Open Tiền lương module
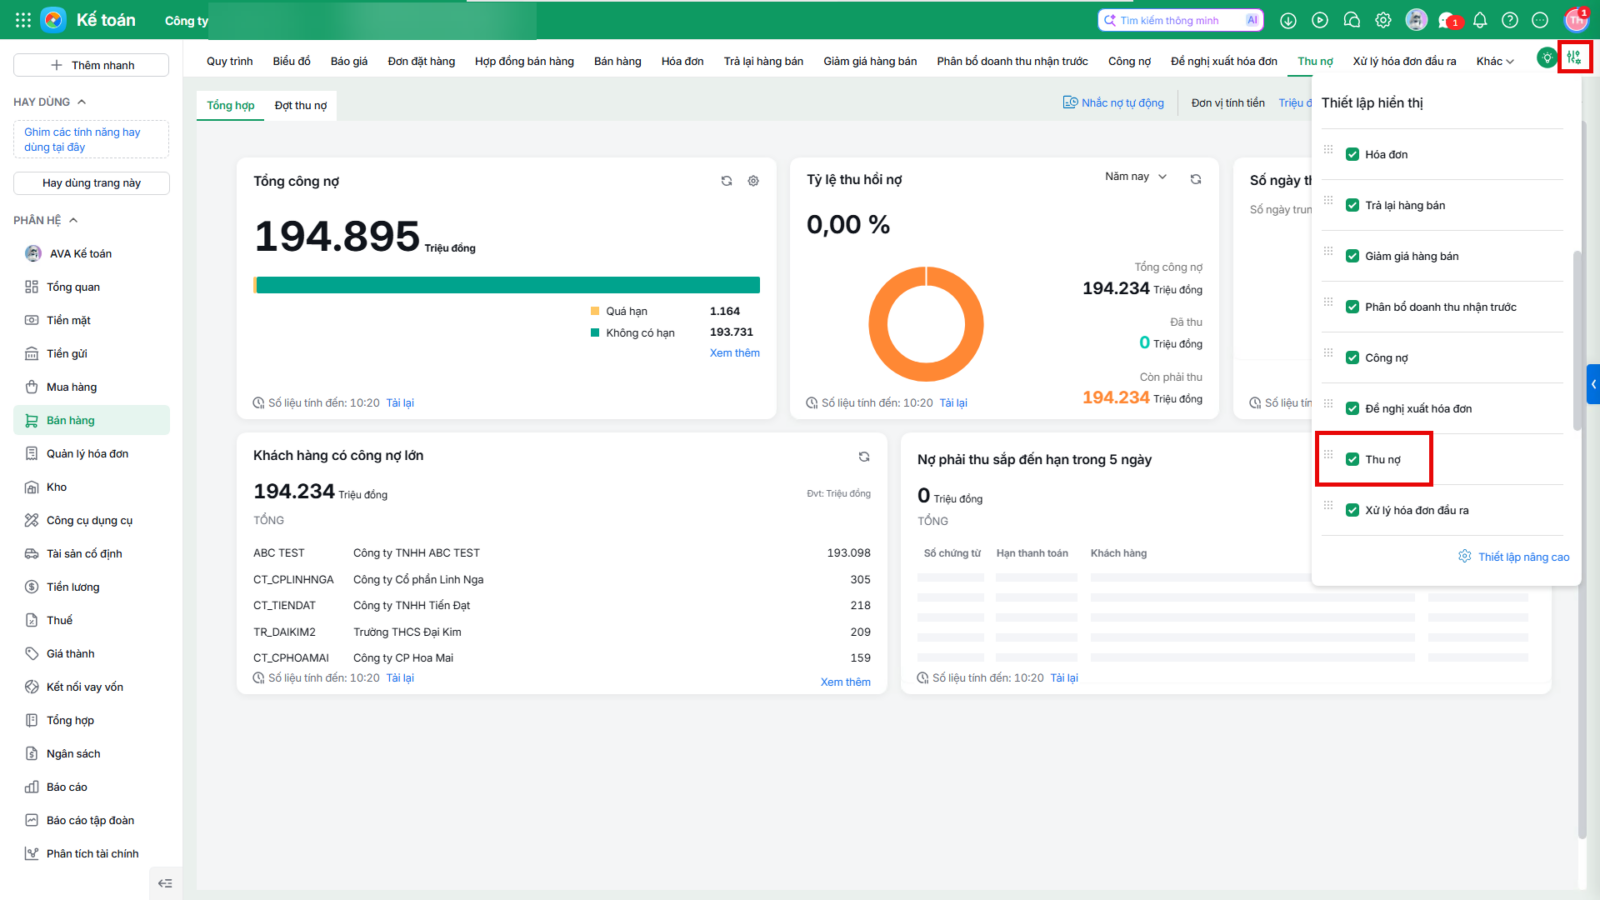The height and width of the screenshot is (900, 1600). (x=91, y=587)
